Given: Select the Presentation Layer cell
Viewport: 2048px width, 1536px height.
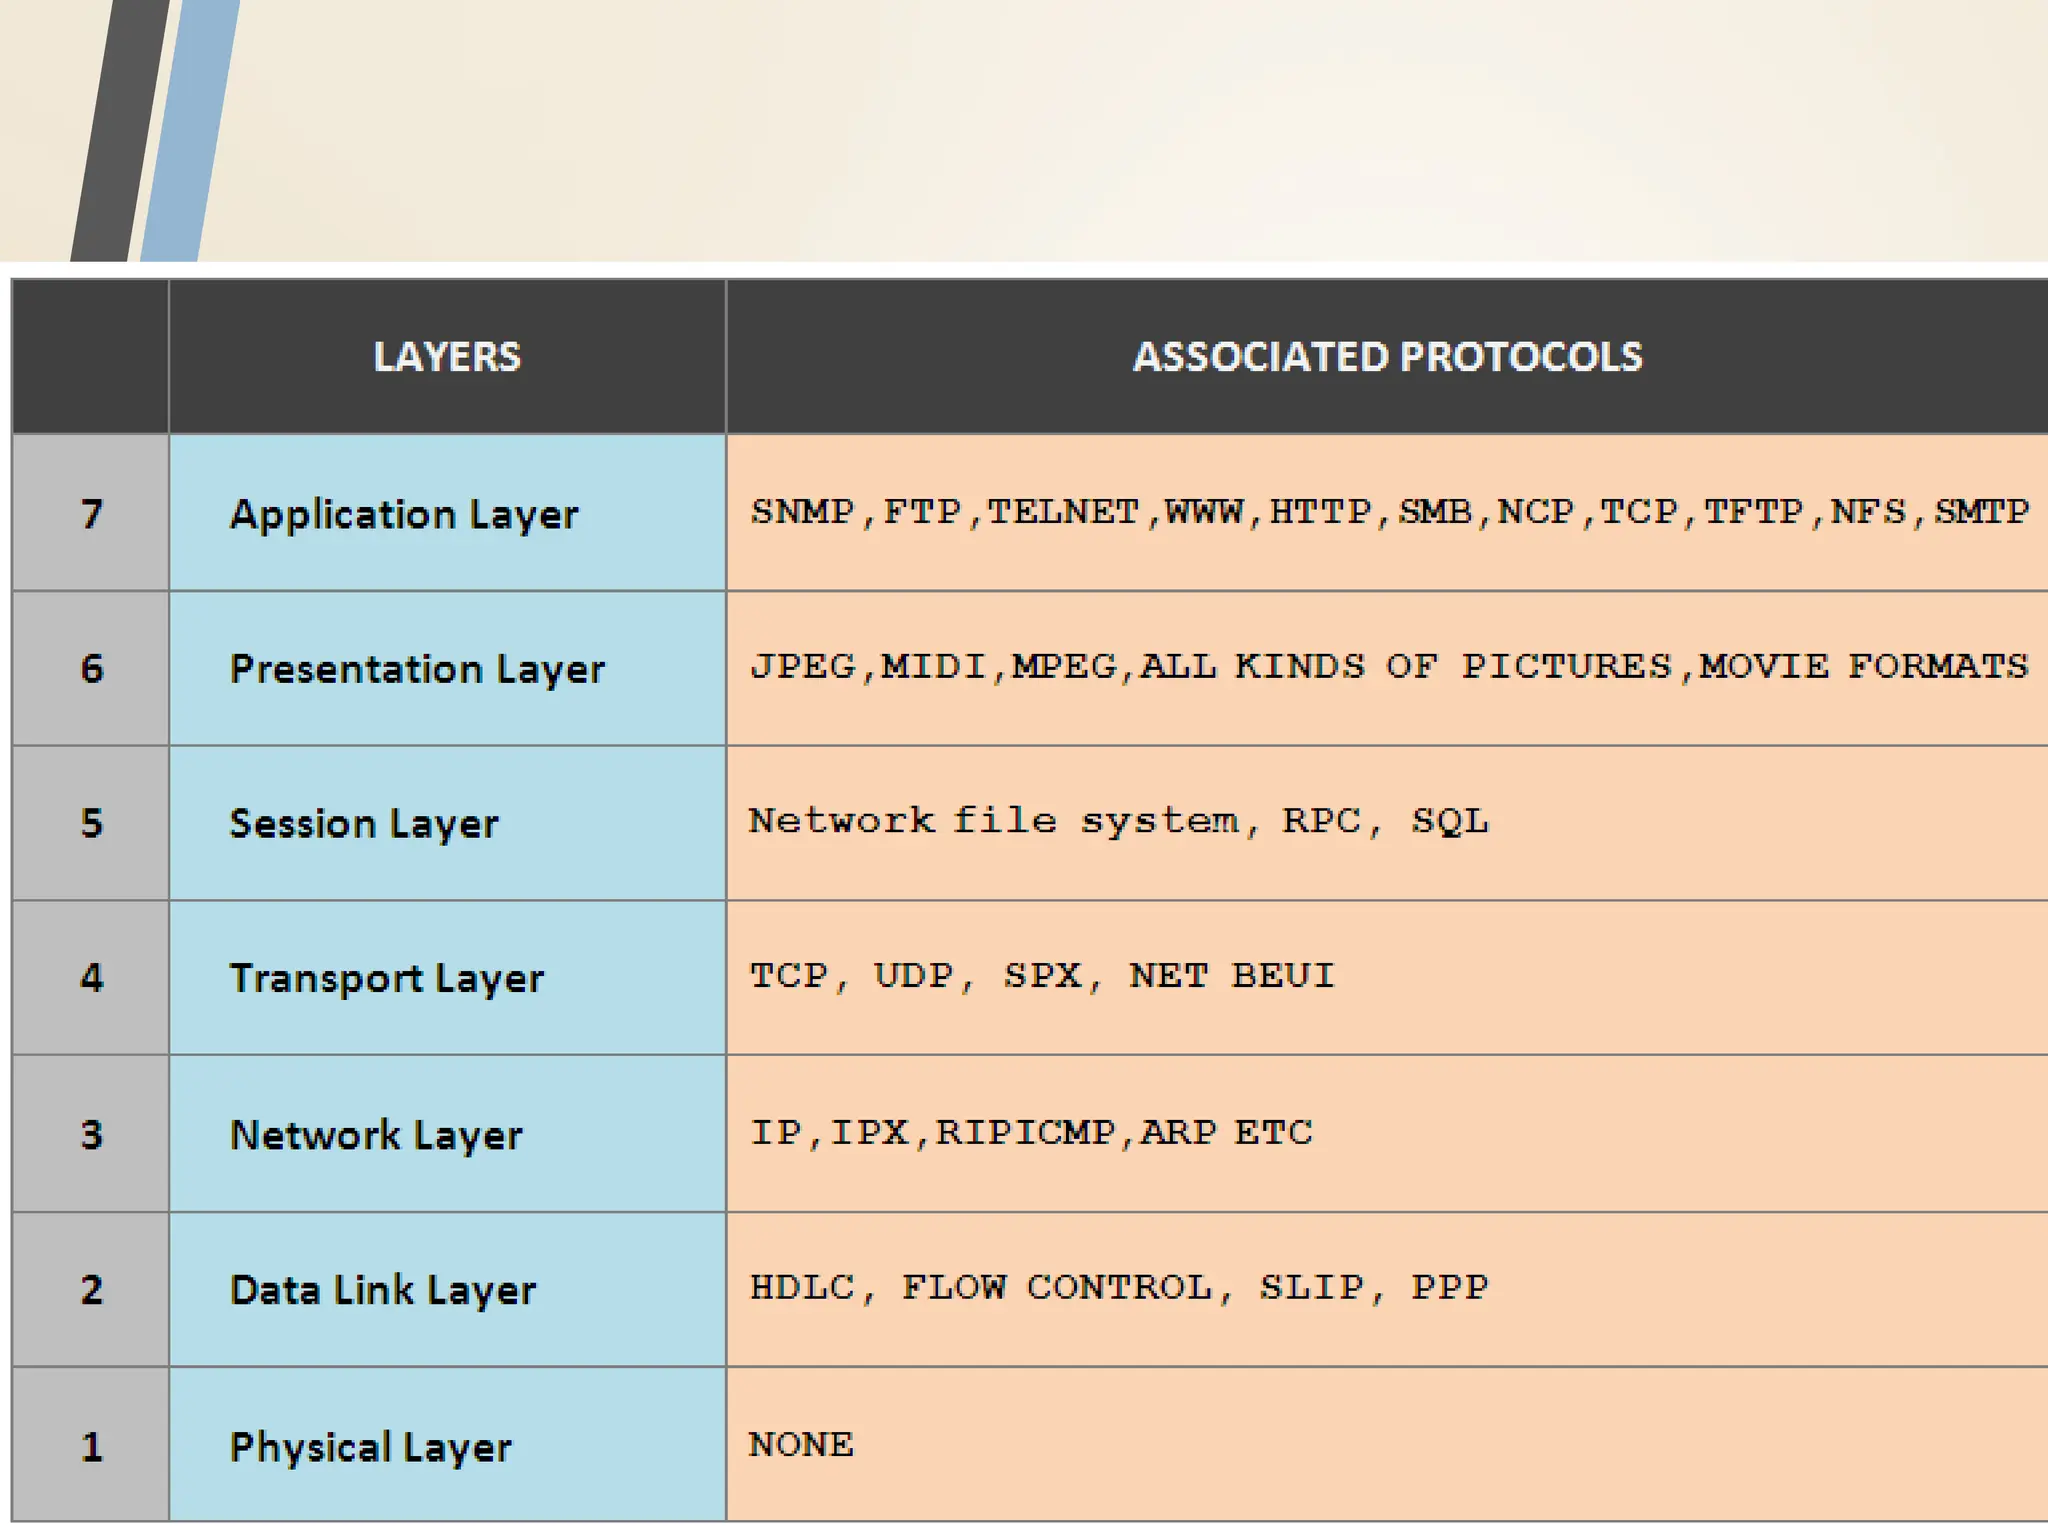Looking at the screenshot, I should 417,669.
